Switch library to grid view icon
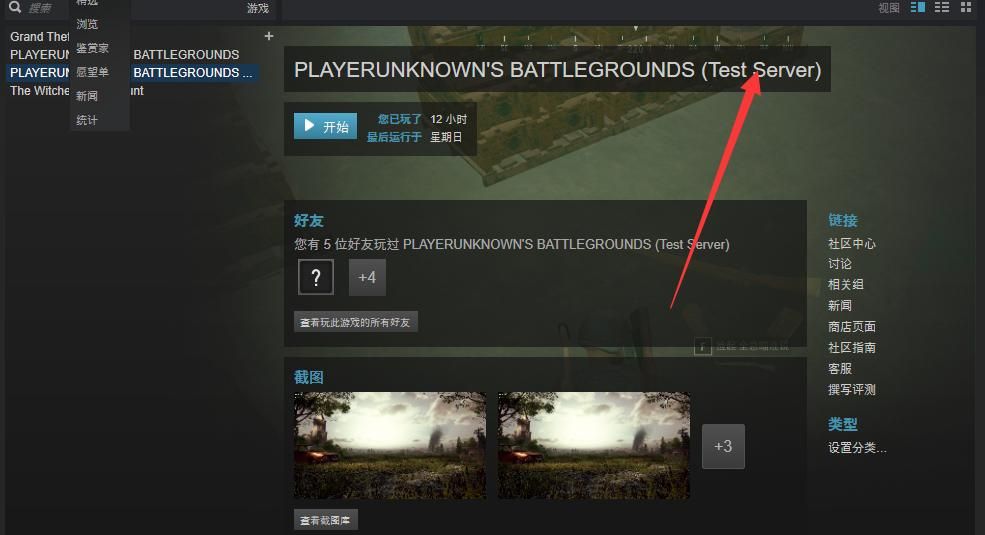The image size is (985, 535). pyautogui.click(x=966, y=8)
